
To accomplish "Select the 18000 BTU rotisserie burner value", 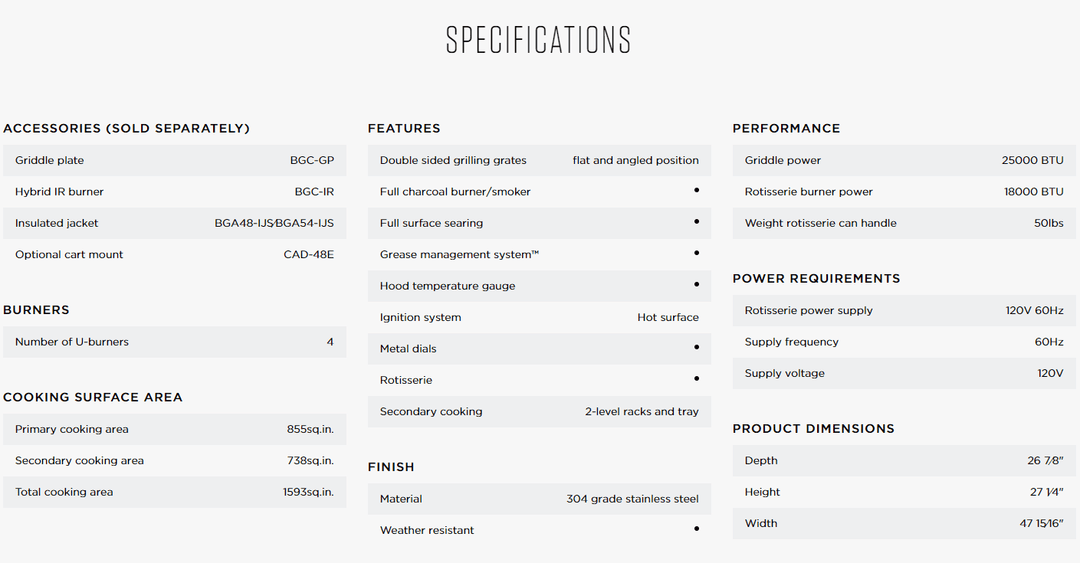I will [x=1033, y=192].
